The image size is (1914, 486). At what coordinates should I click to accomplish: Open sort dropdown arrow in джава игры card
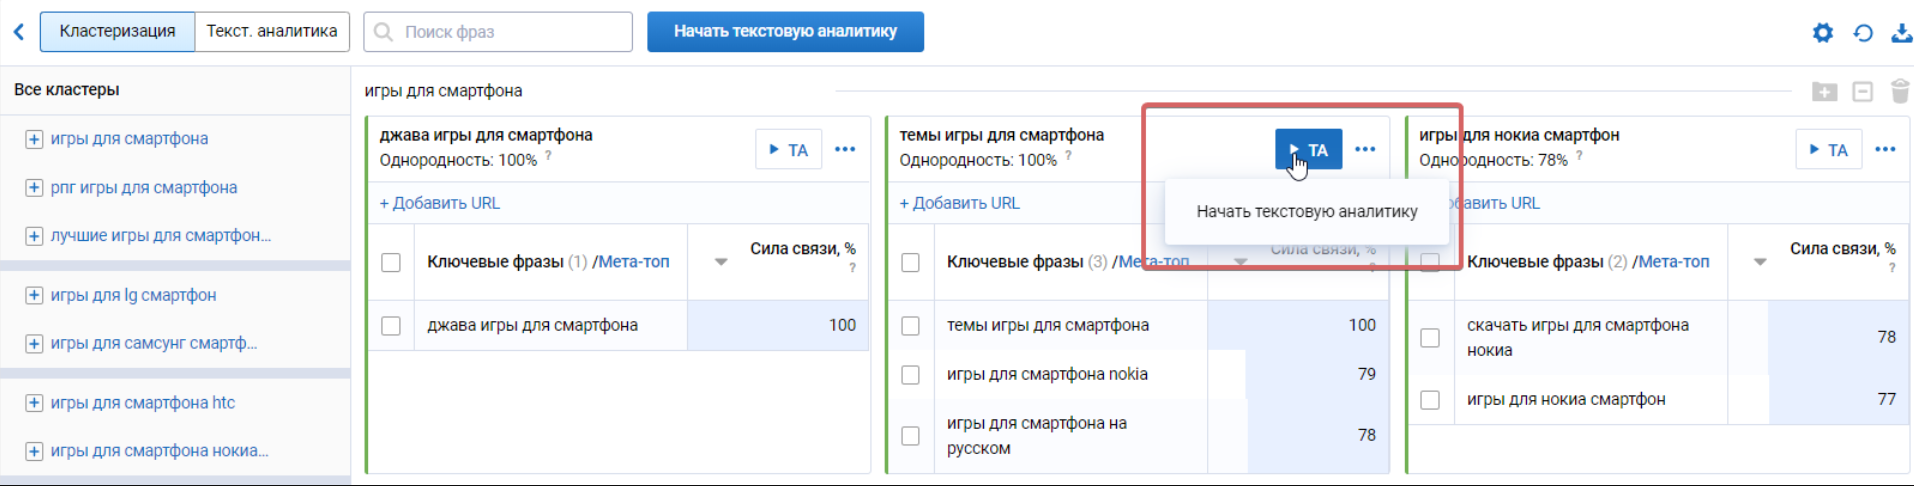click(x=721, y=262)
